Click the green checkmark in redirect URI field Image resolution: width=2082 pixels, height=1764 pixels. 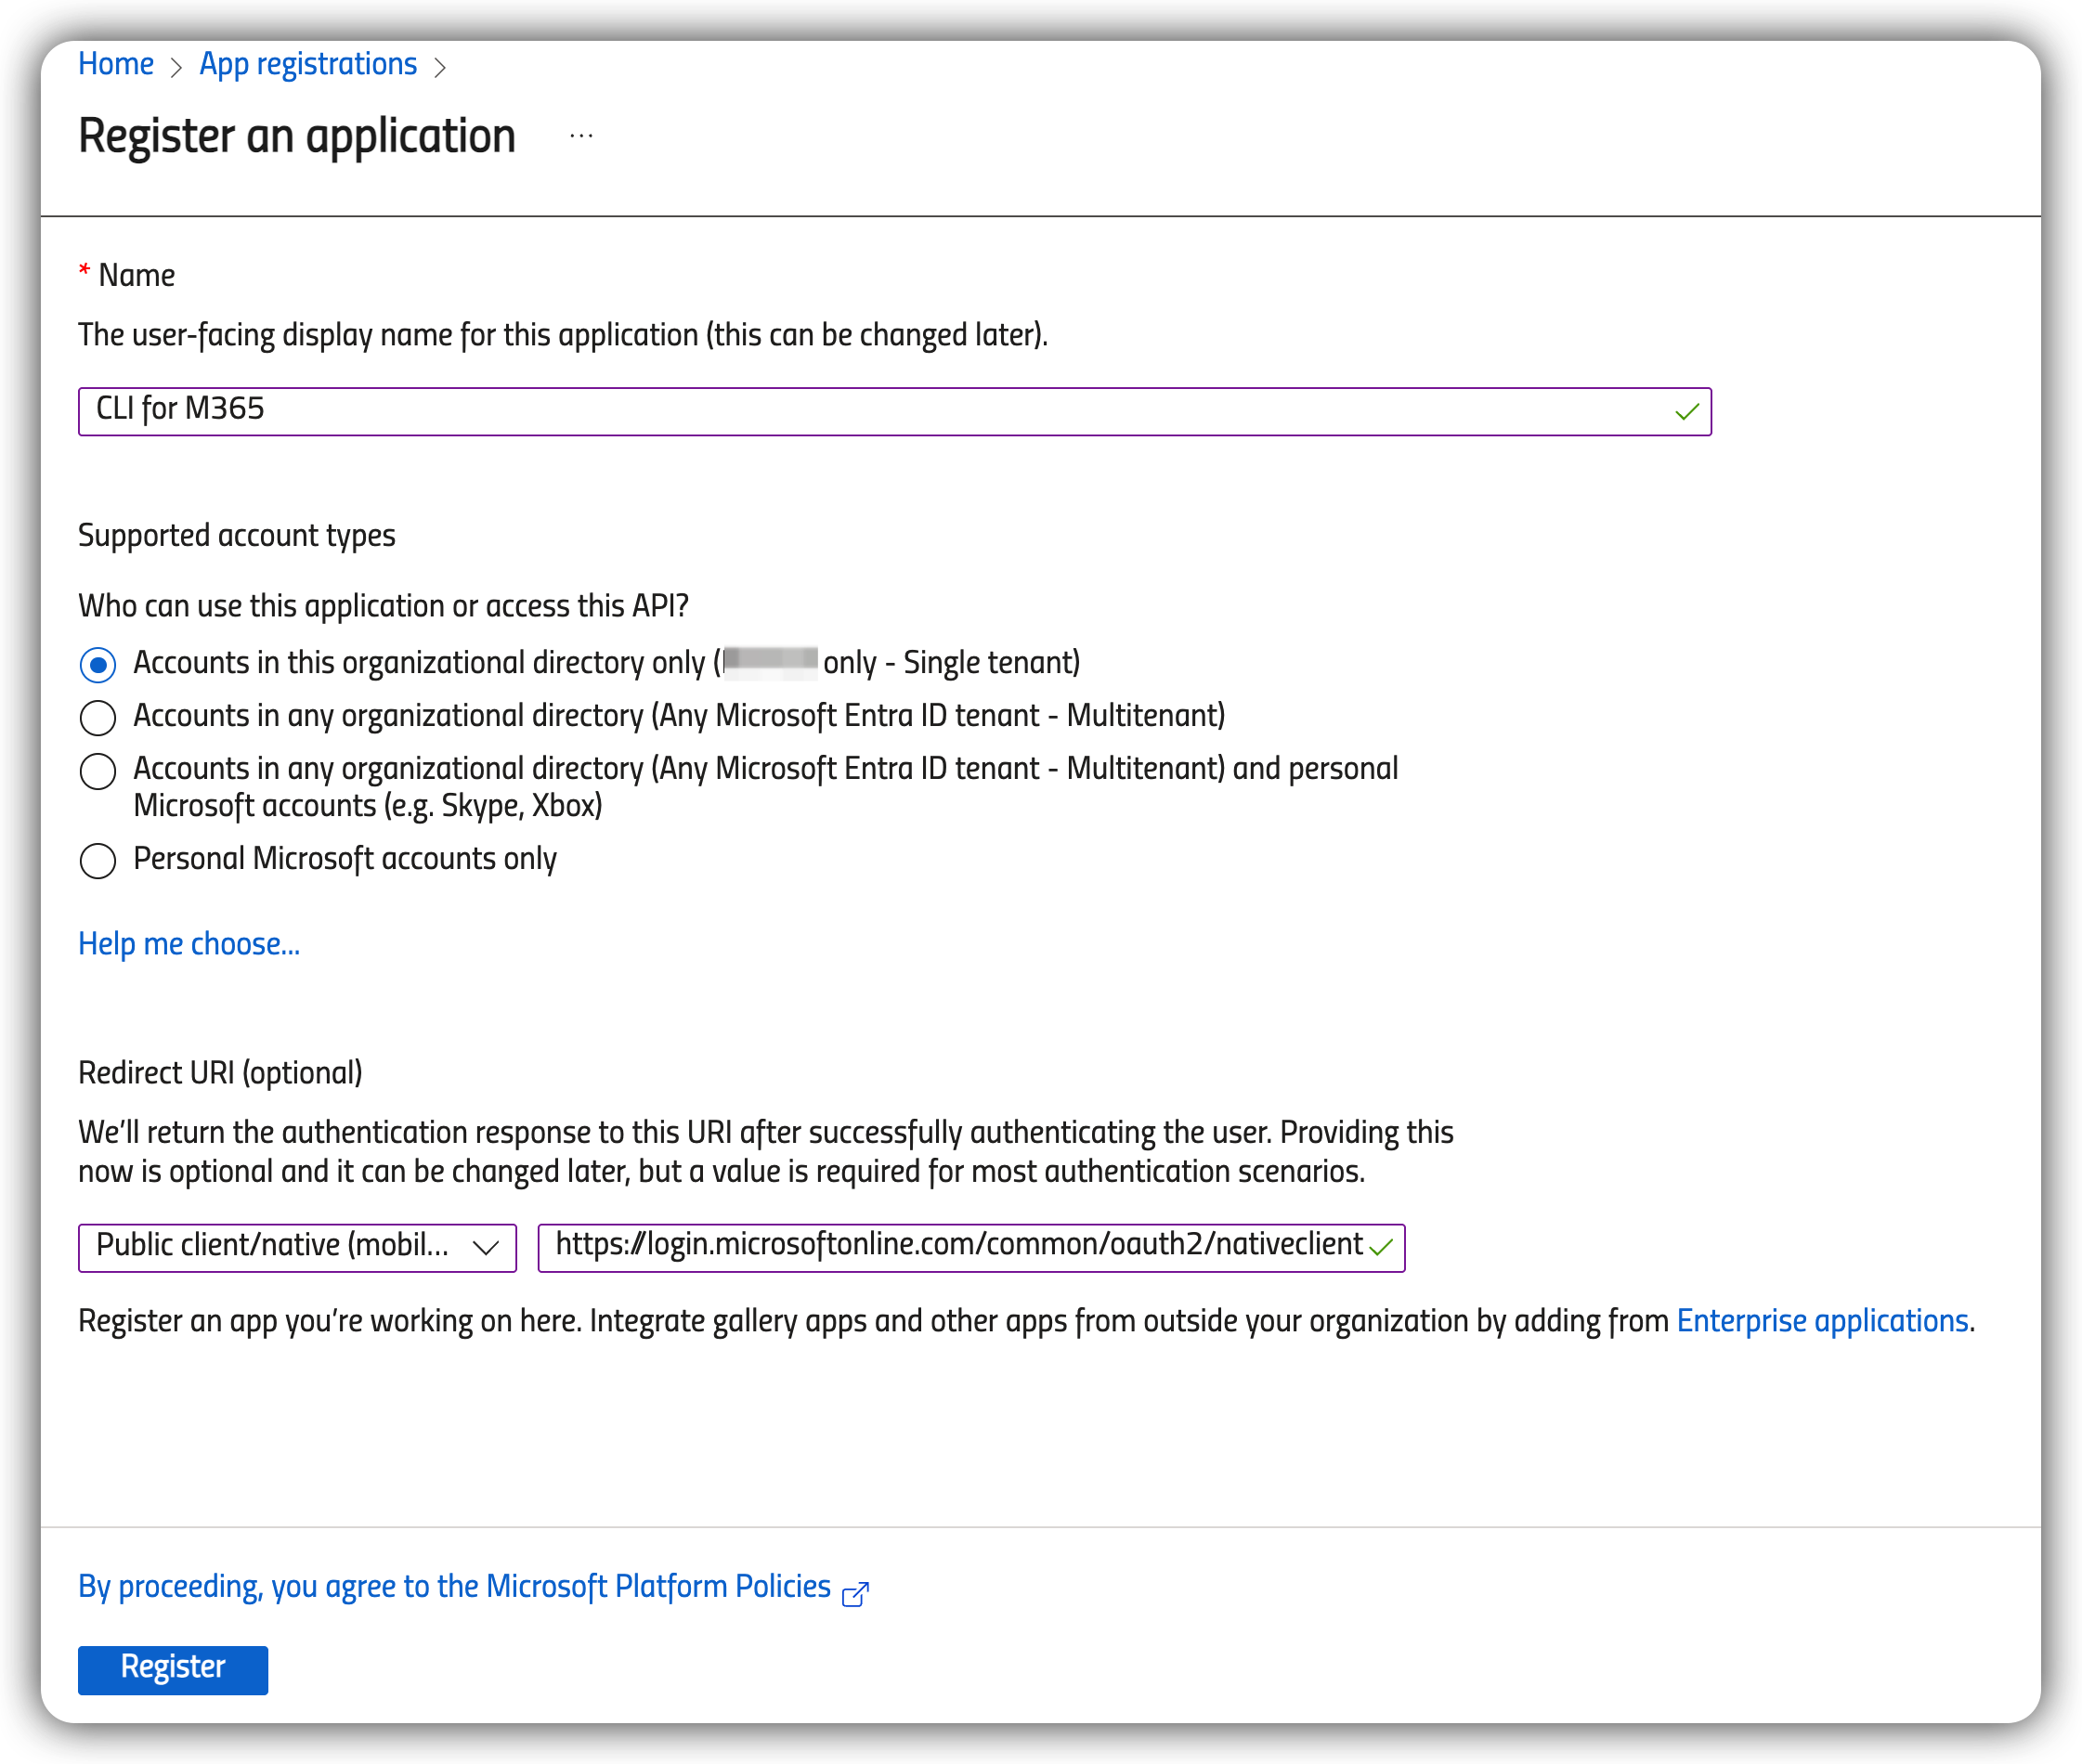coord(1381,1247)
